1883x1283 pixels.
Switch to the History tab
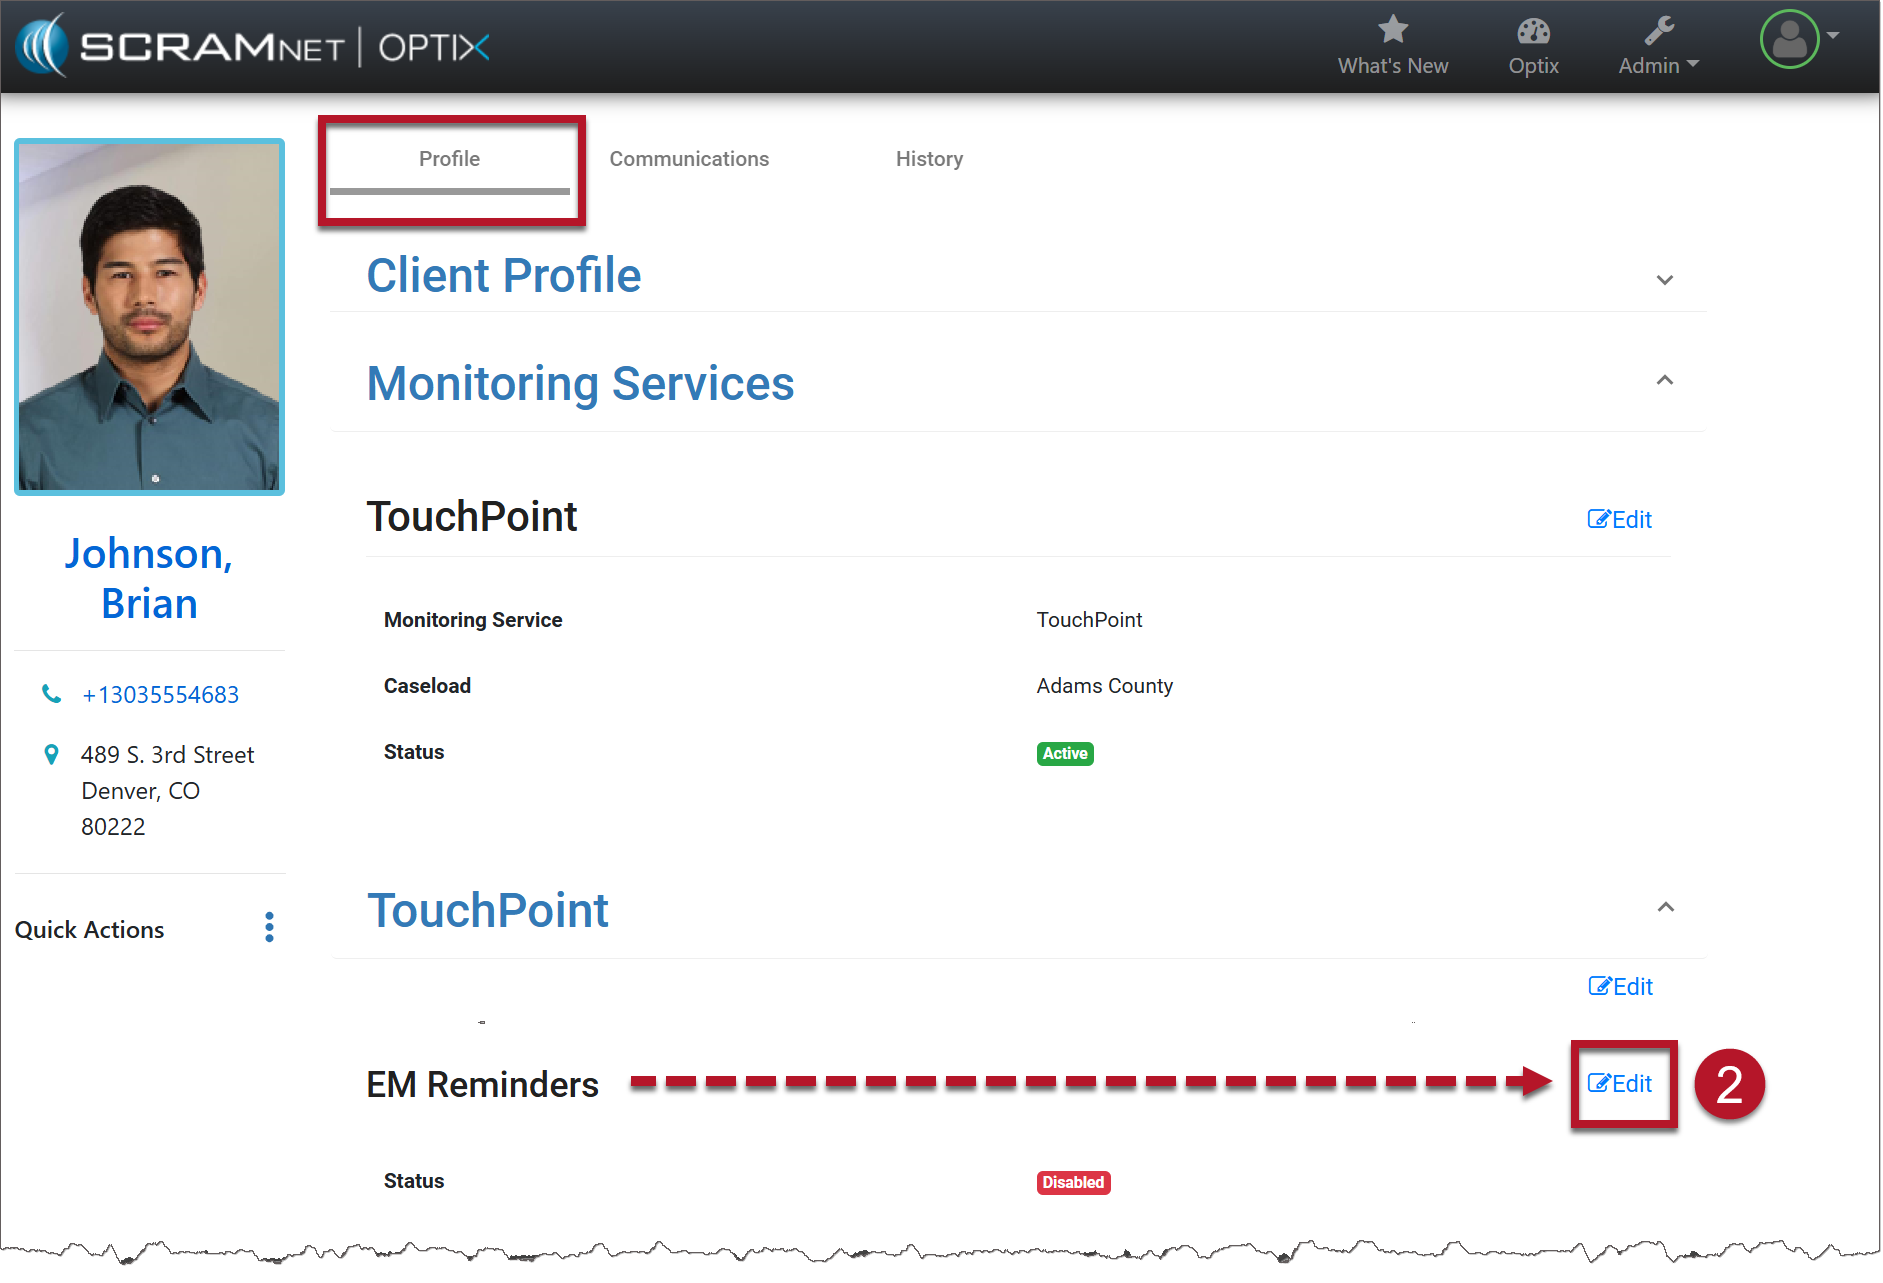[929, 159]
